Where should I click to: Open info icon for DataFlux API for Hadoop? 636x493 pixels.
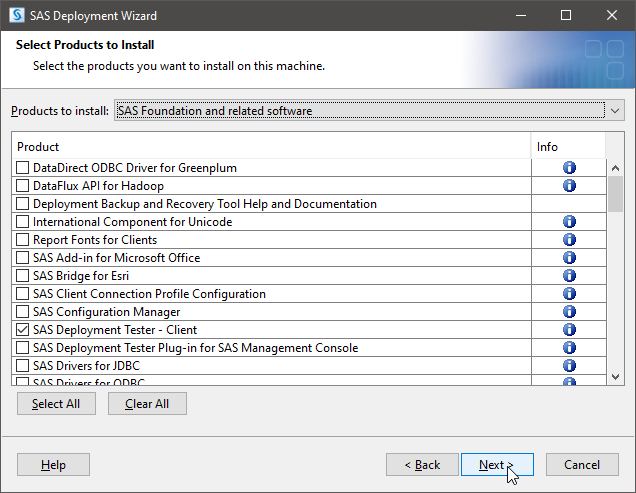[569, 186]
